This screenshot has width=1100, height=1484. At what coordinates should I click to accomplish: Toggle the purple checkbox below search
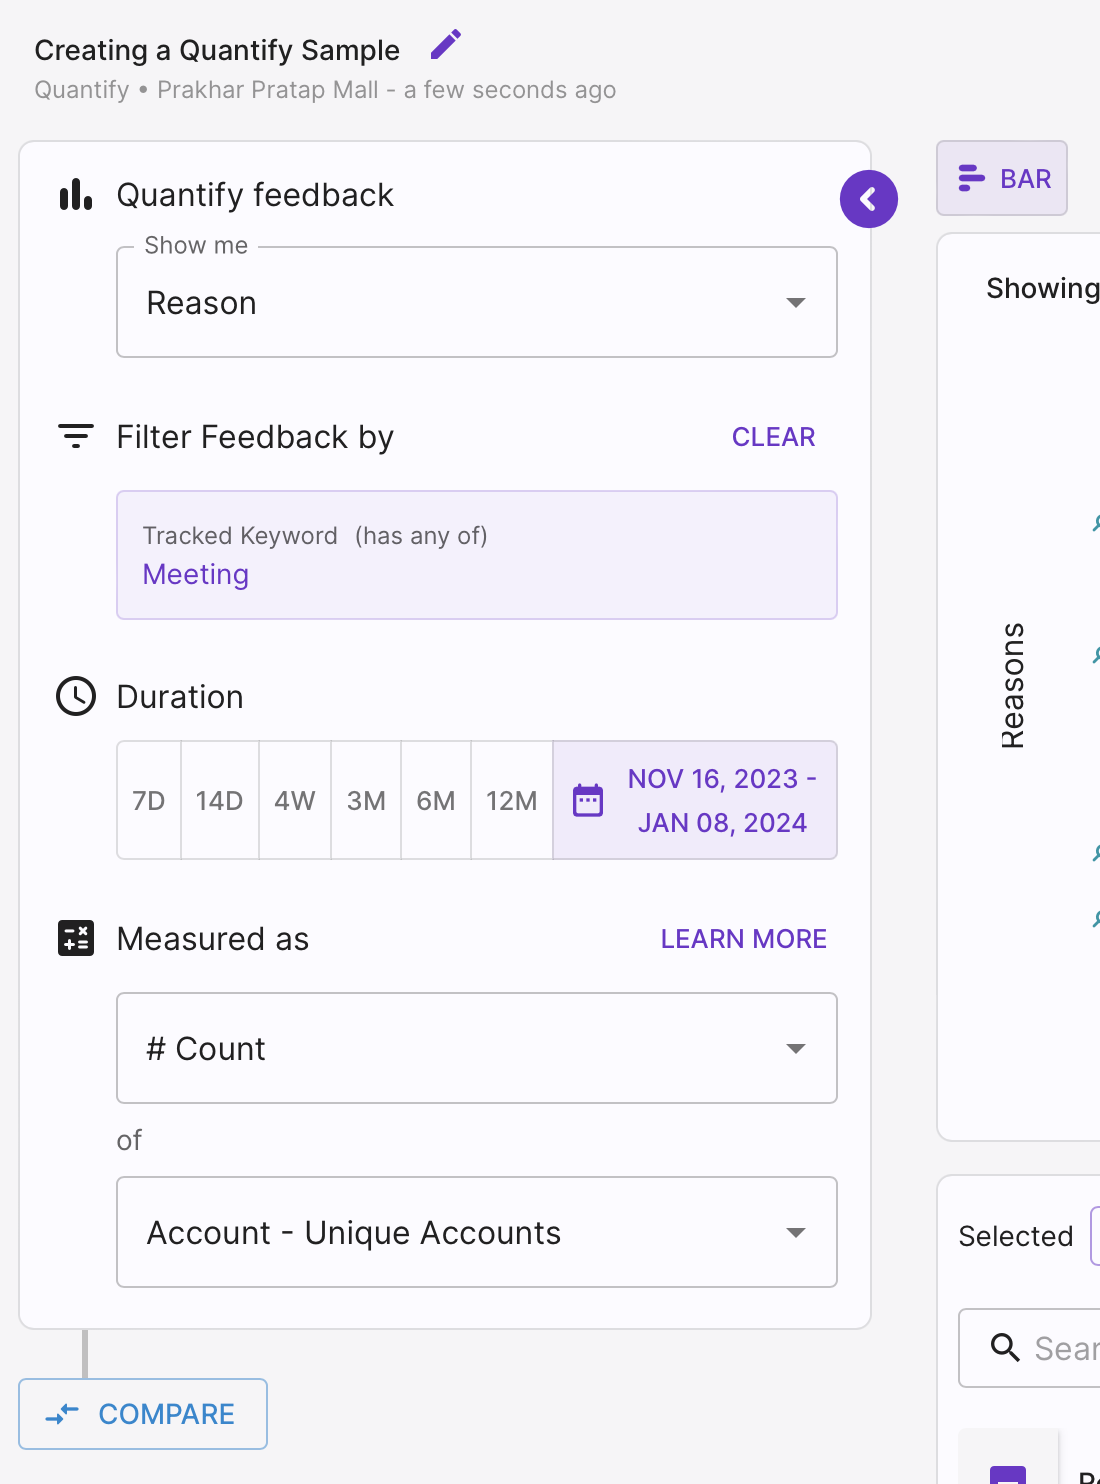coord(1008,1475)
